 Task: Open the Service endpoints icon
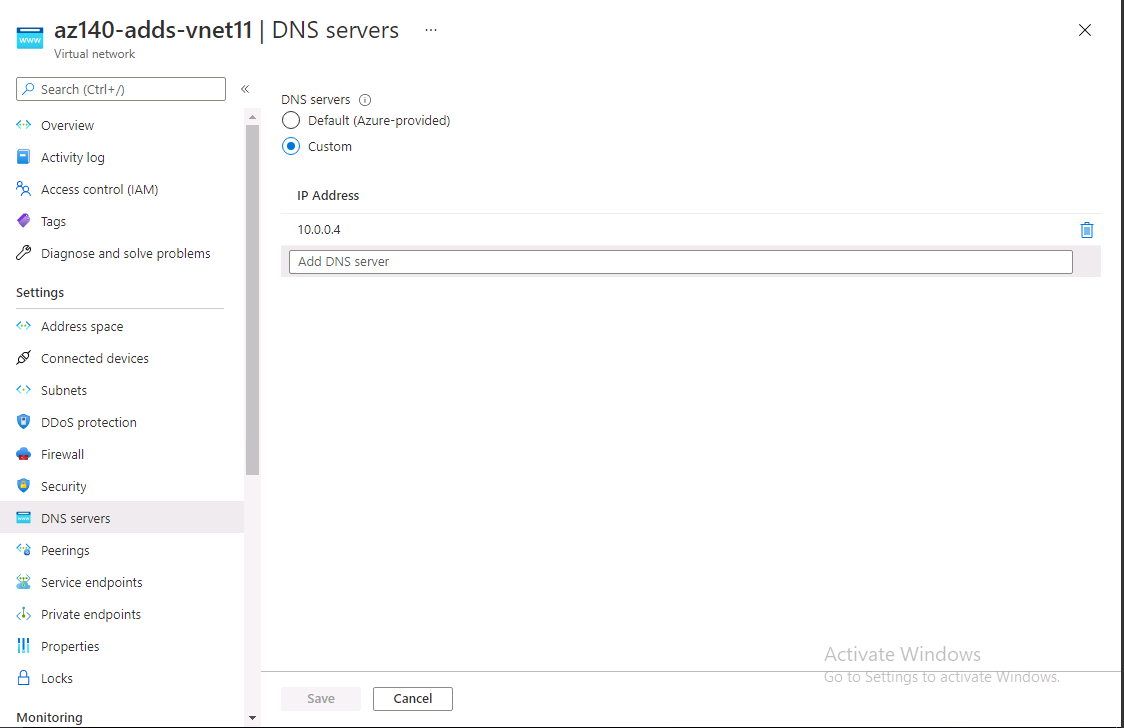point(23,582)
